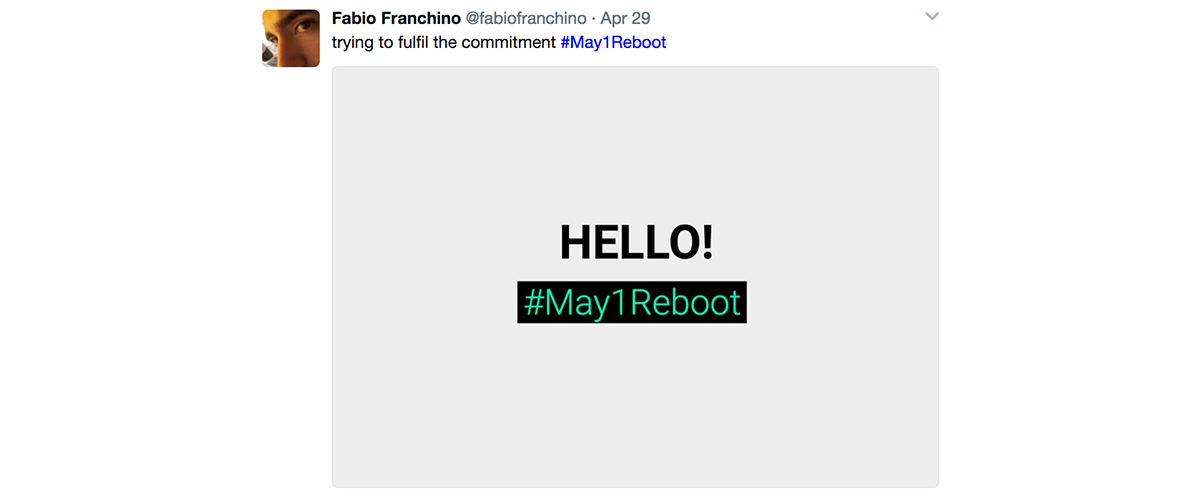Click the bold HELLO! heading in the image
The image size is (1200, 494).
pos(636,242)
